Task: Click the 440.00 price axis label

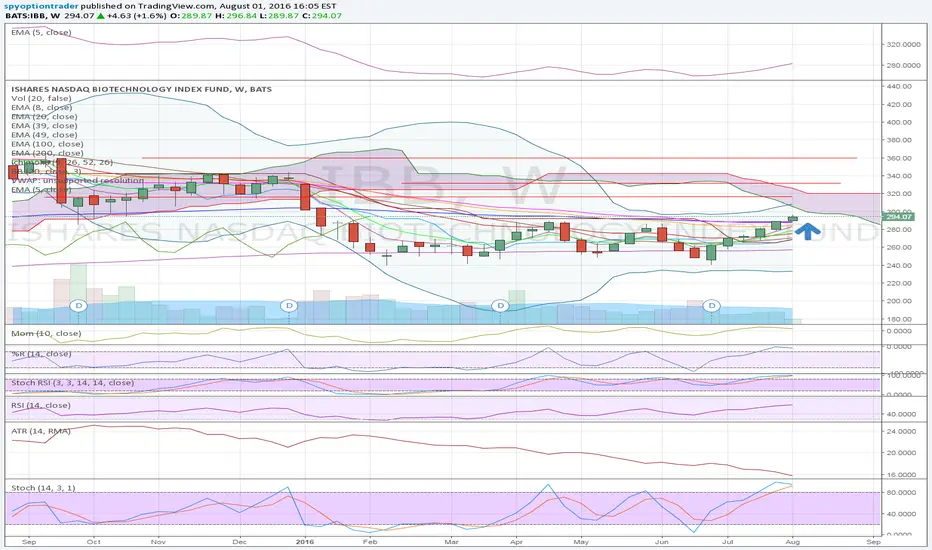Action: pos(898,86)
